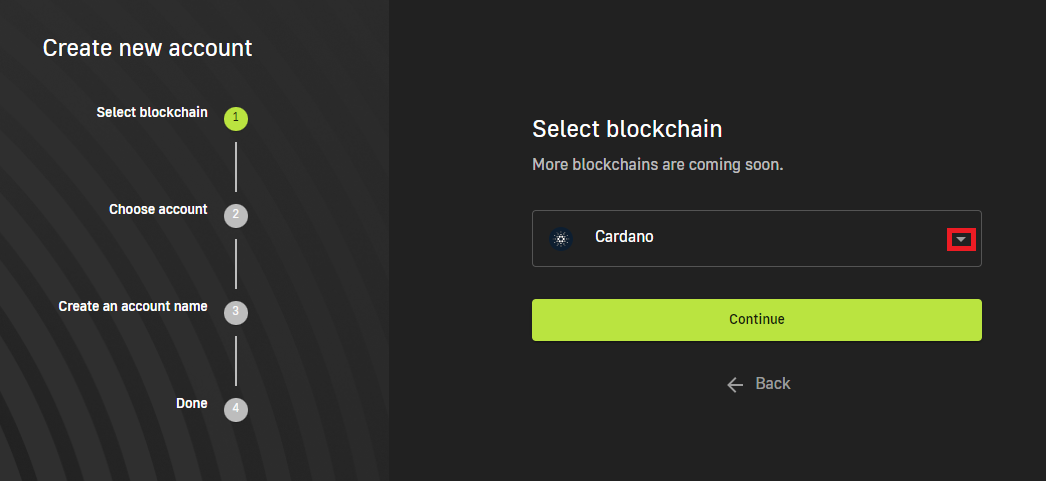Click the Cardano logo icon
Viewport: 1046px width, 481px height.
(x=561, y=239)
